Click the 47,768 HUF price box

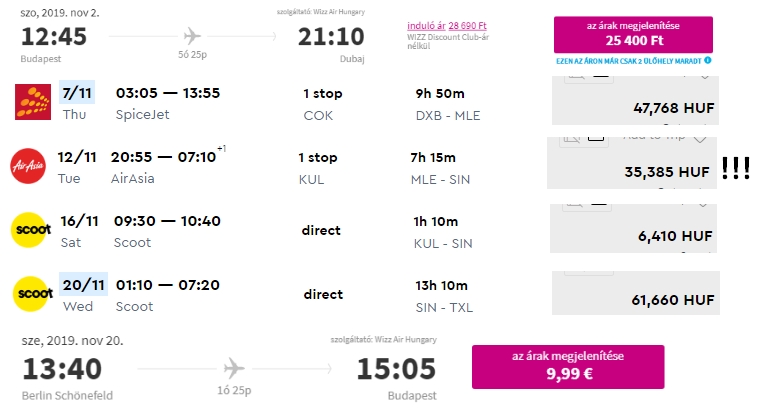coord(635,100)
